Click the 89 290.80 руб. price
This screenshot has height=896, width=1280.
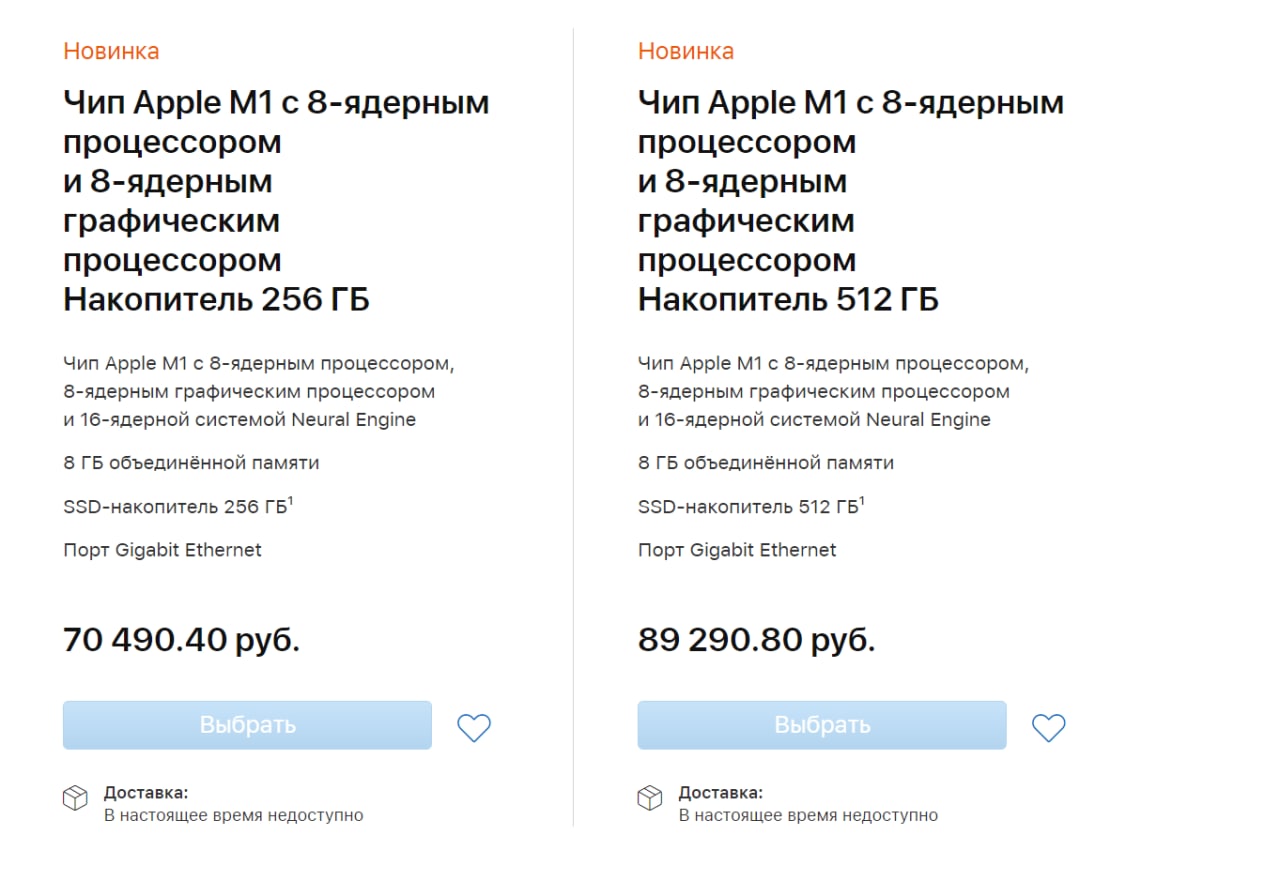coord(757,640)
